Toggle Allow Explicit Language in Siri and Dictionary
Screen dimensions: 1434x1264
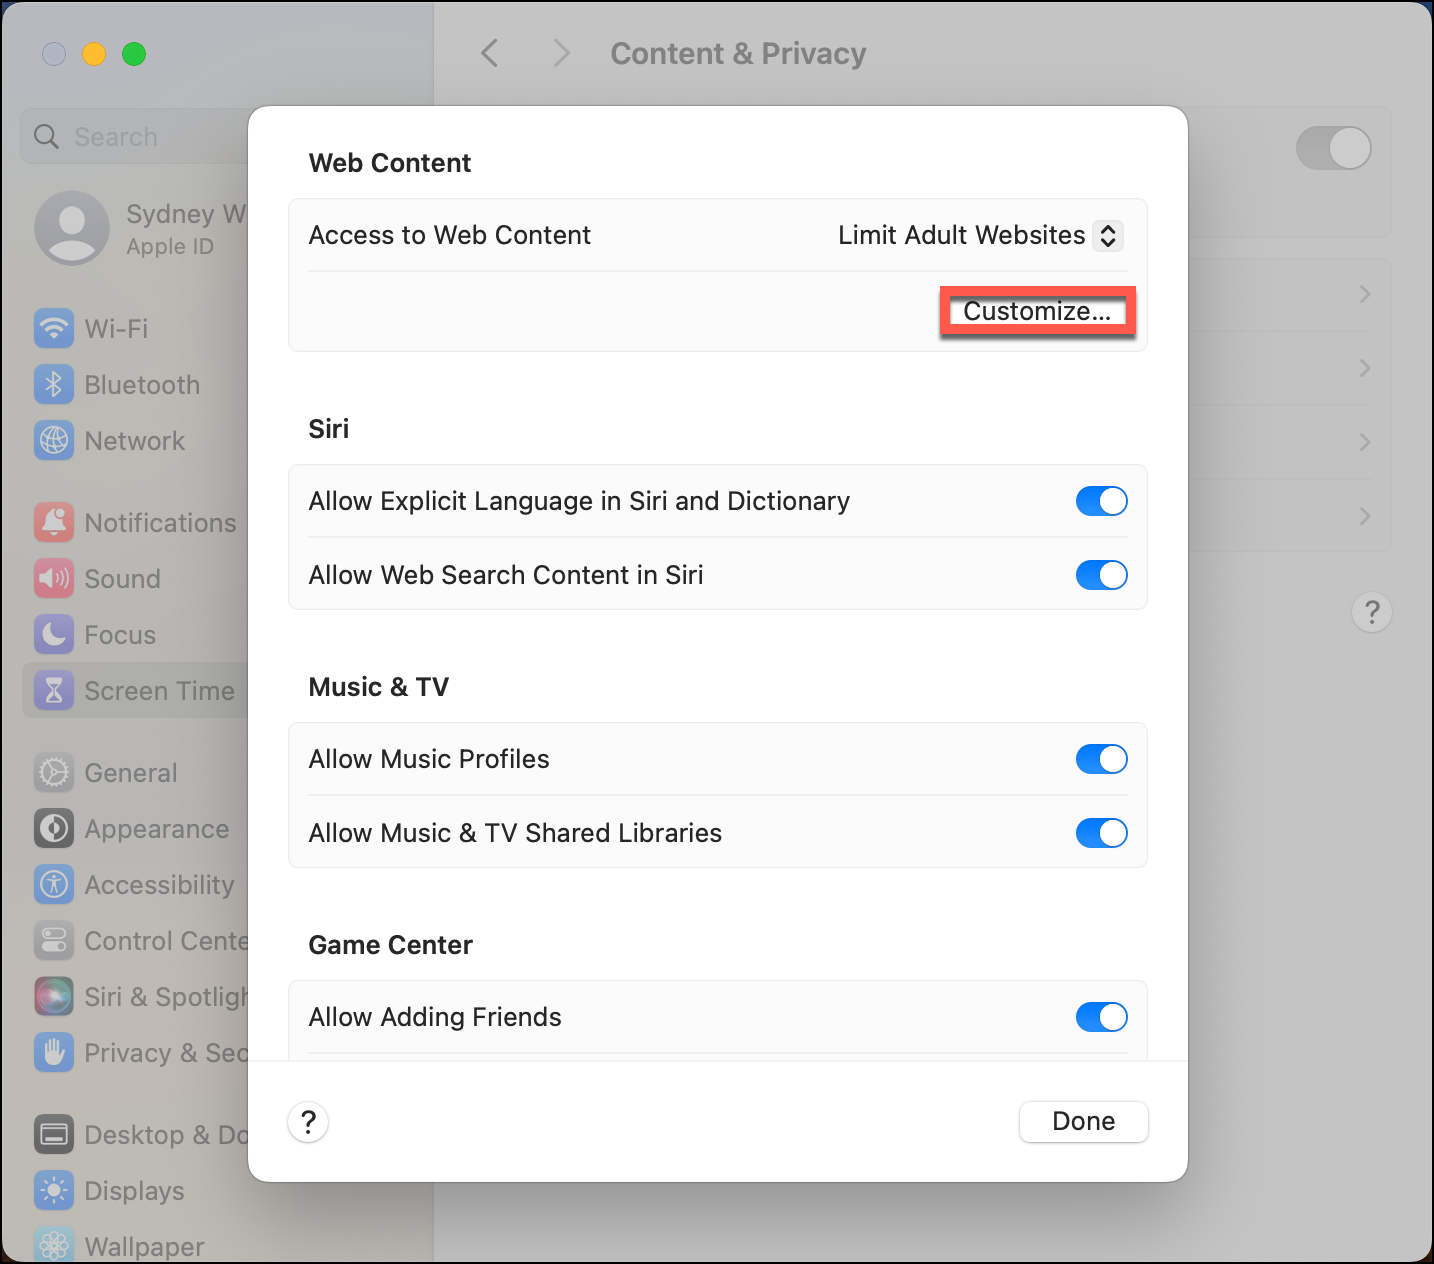click(x=1101, y=501)
